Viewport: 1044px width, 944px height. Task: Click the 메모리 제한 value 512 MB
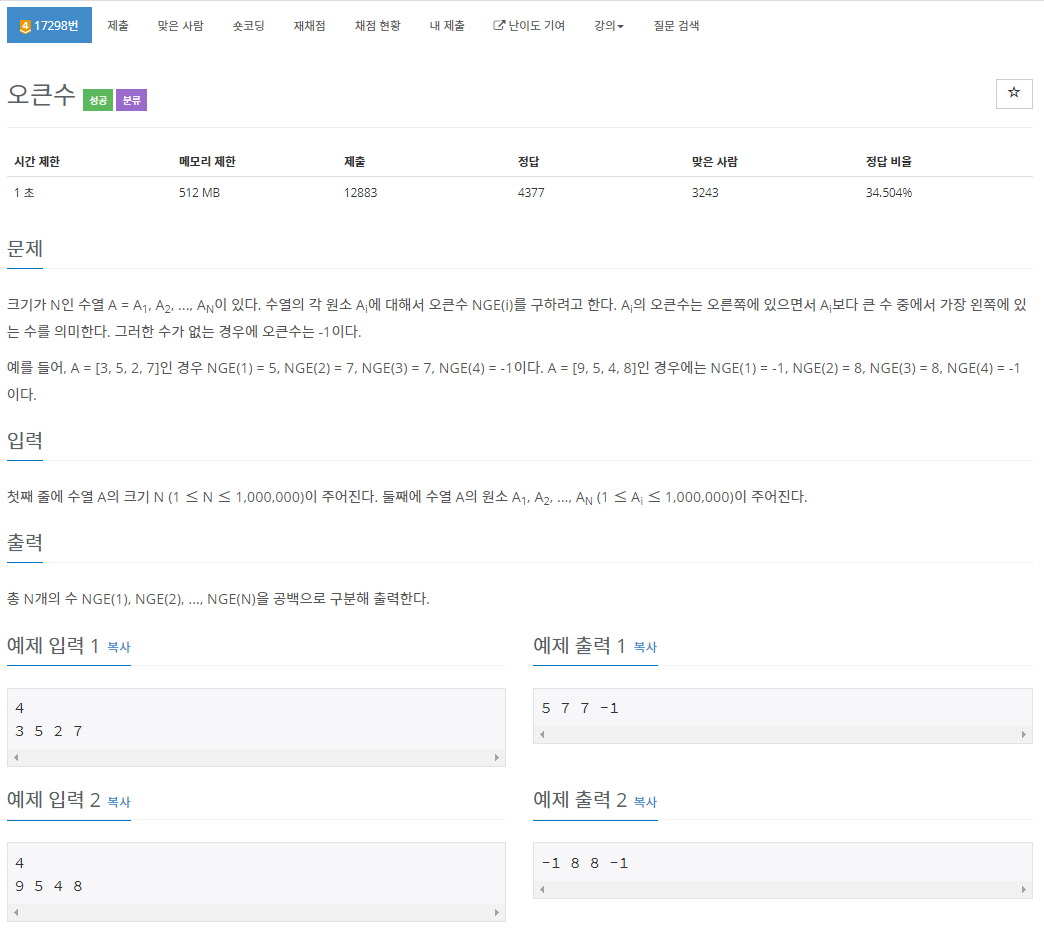[199, 193]
